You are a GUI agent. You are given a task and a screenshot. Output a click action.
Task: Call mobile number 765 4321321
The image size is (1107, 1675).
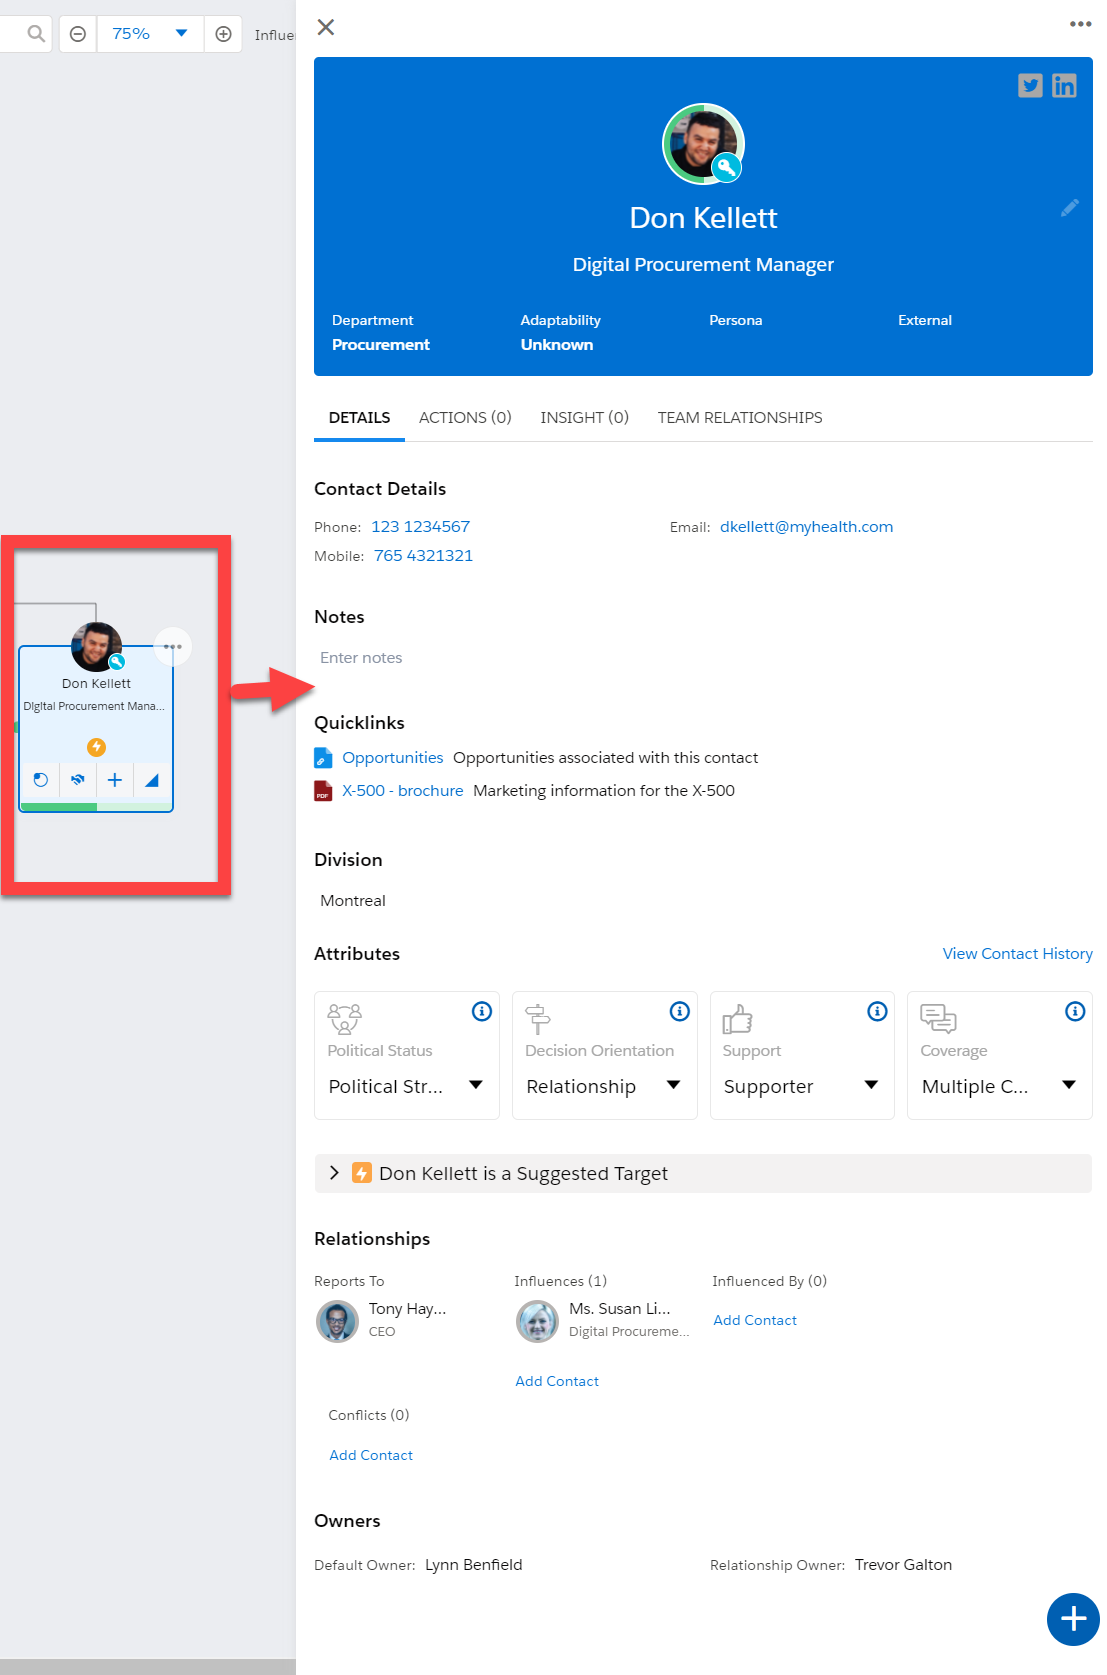[x=424, y=556]
